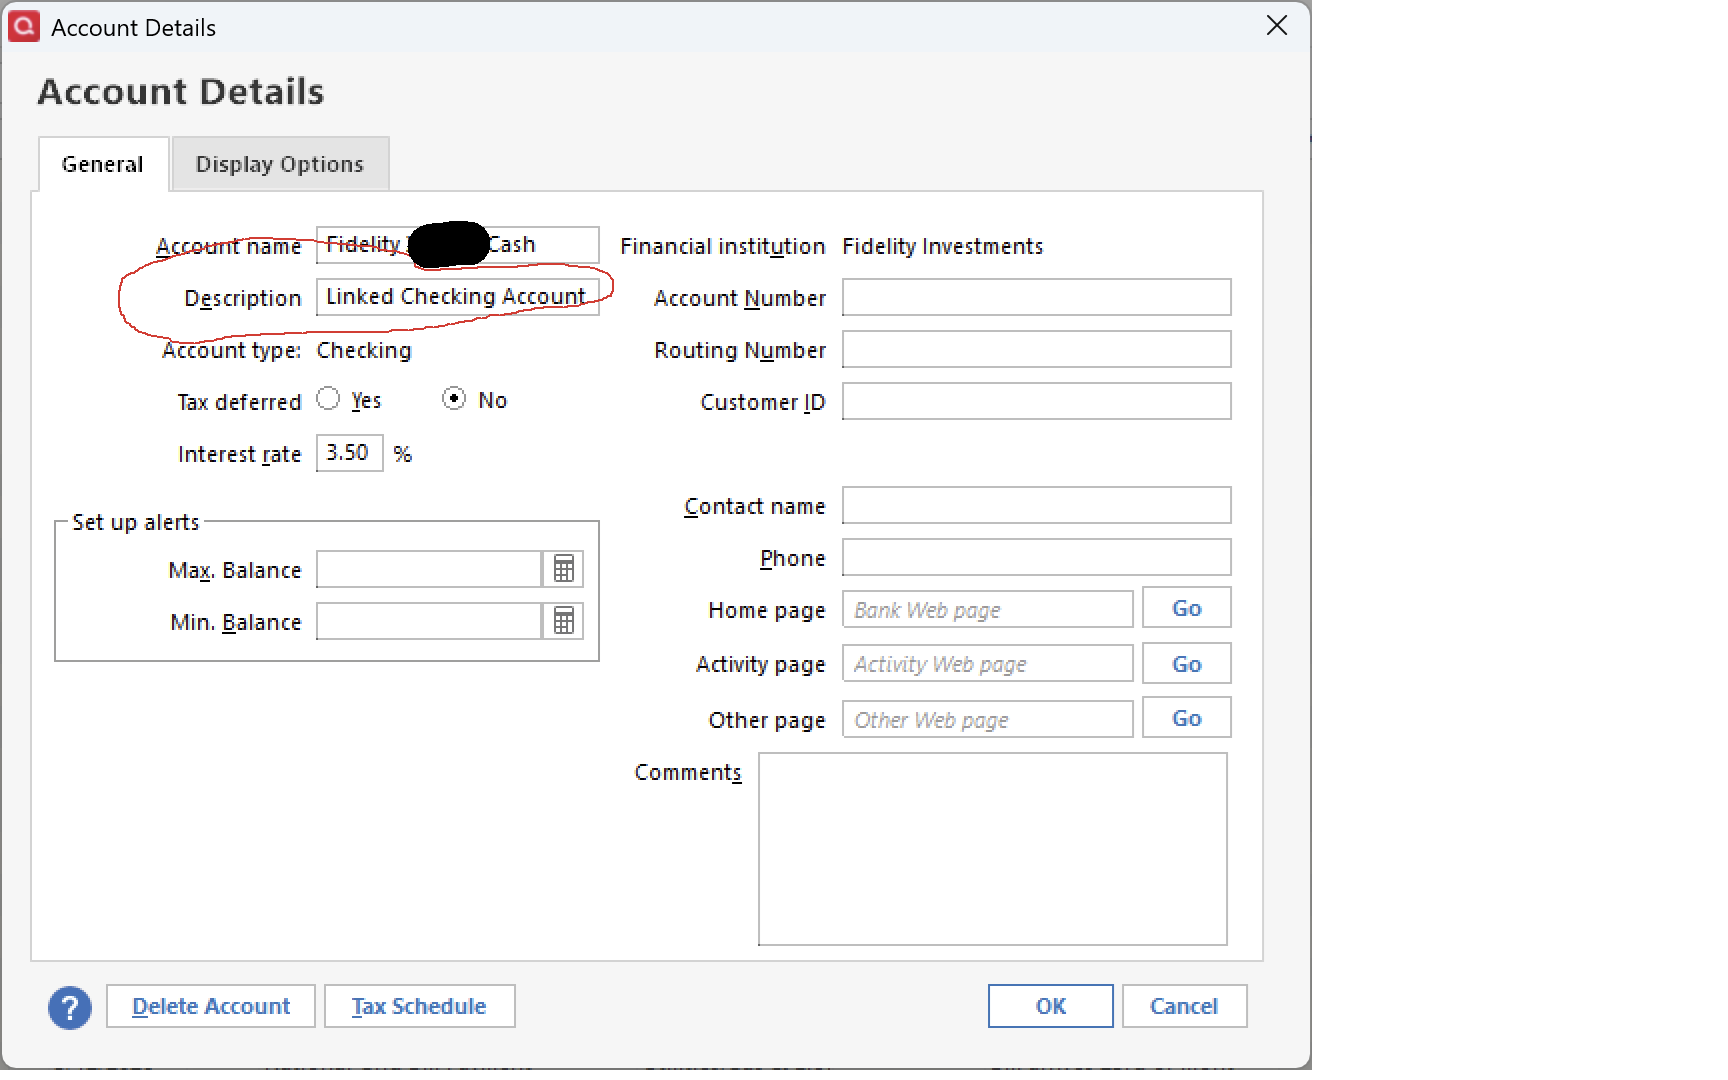Confirm changes with the OK button
Screen dimensions: 1728x1080
(x=1050, y=1006)
